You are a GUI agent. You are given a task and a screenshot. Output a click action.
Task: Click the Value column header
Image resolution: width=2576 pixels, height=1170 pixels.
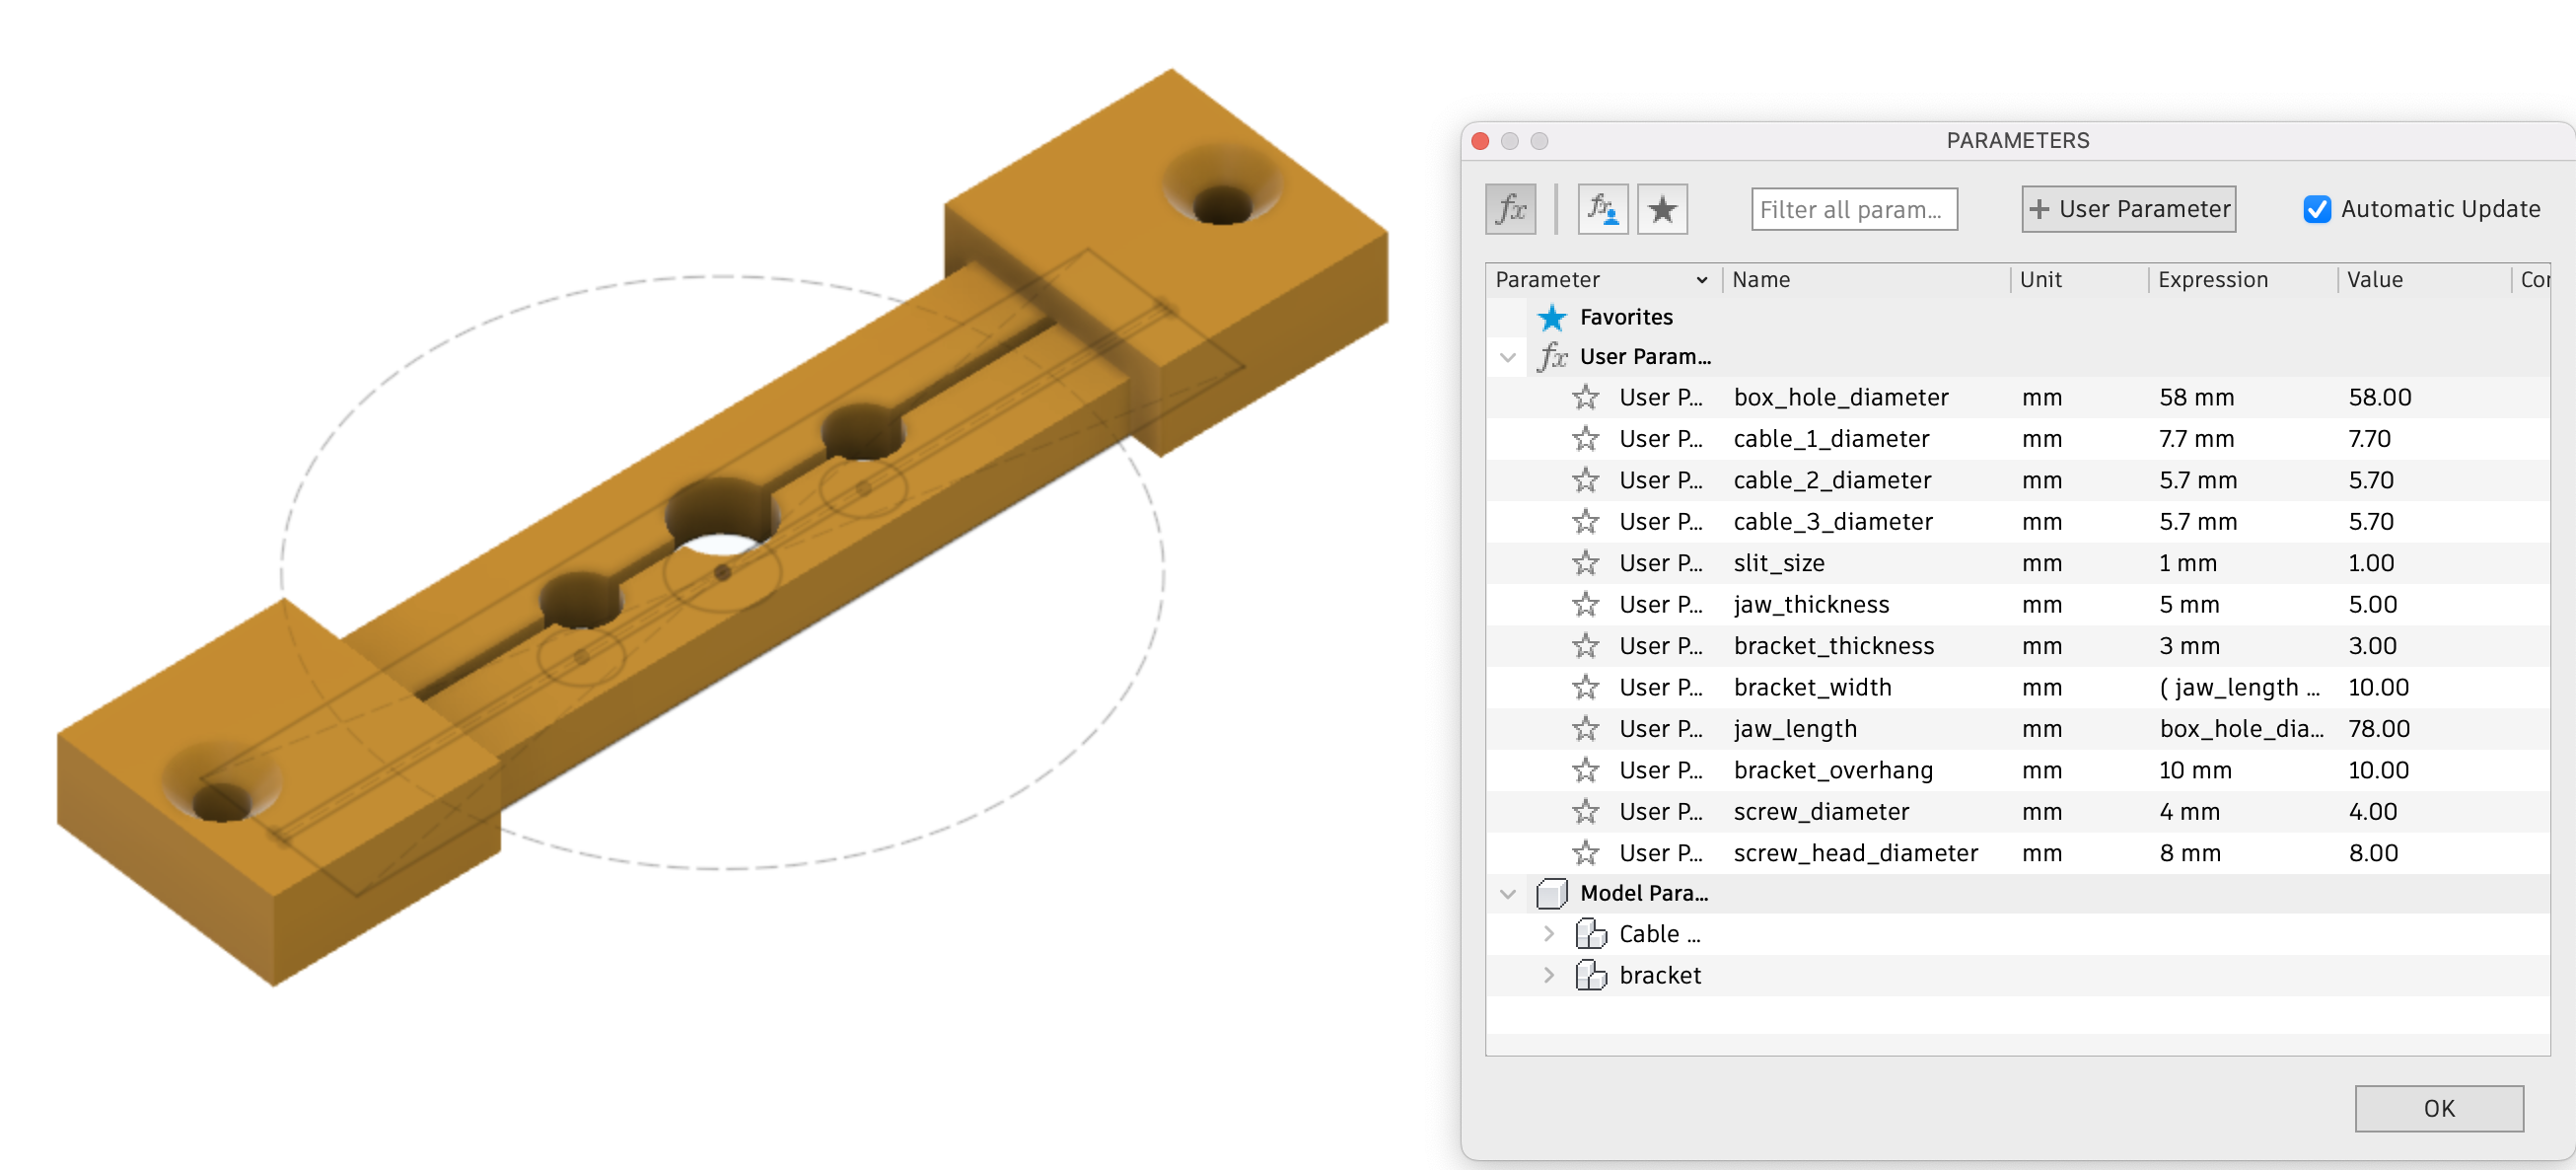click(2374, 280)
